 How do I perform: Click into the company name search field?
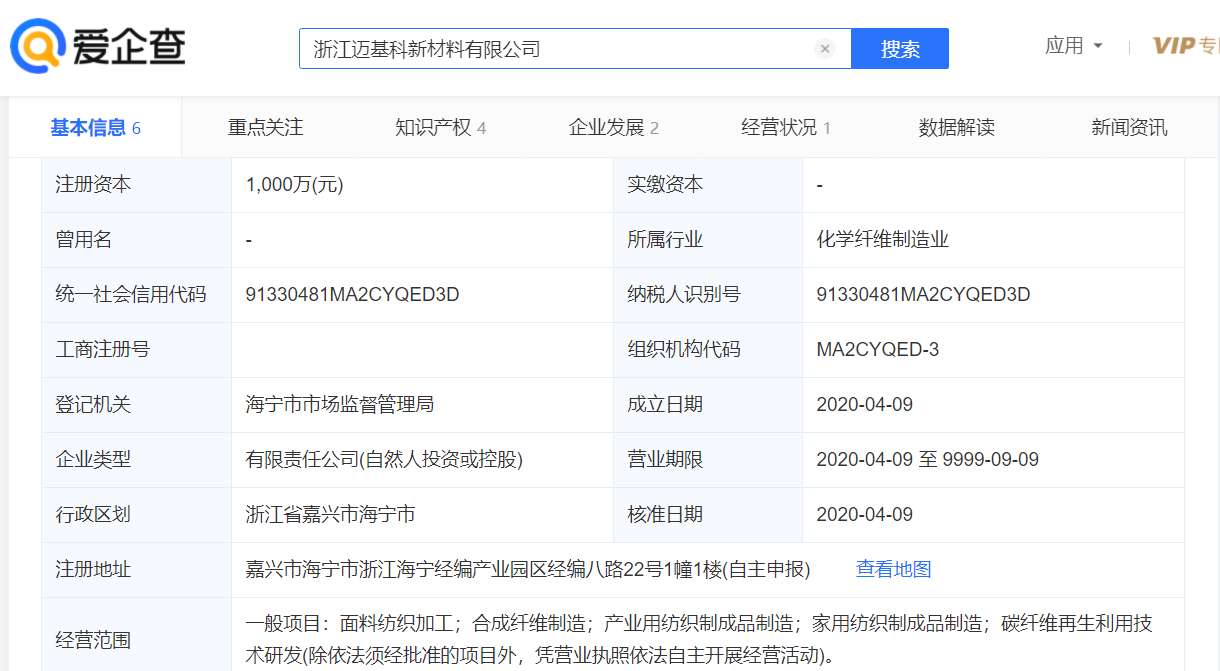[560, 49]
